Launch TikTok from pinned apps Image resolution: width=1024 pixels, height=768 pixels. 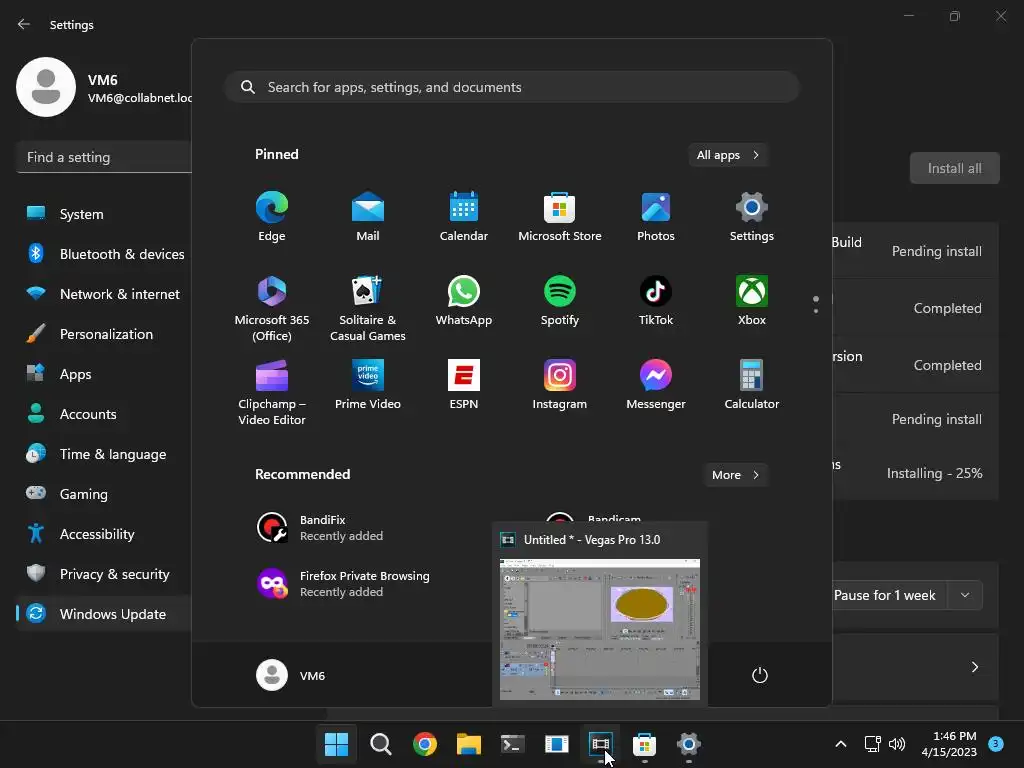(656, 301)
